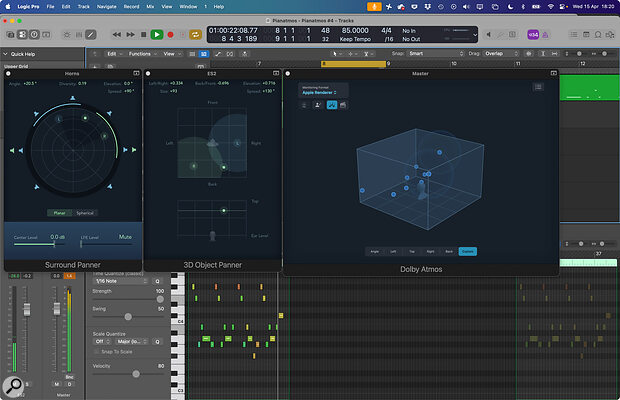Screen dimensions: 620x400
Task: Click the Fast Forward transport button
Action: pyautogui.click(x=130, y=35)
